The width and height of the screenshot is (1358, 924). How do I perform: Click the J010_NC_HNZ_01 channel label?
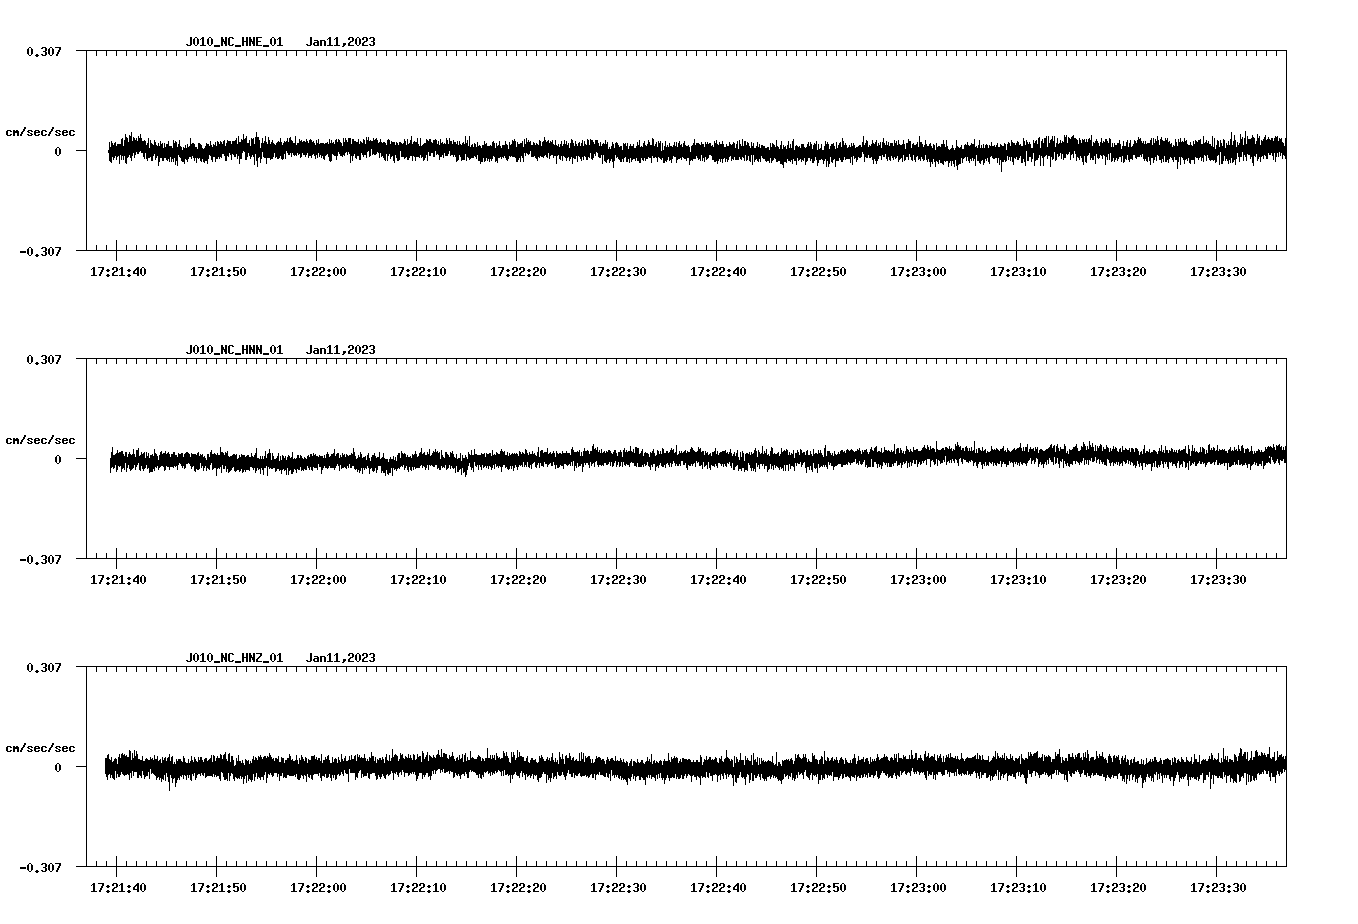233,658
